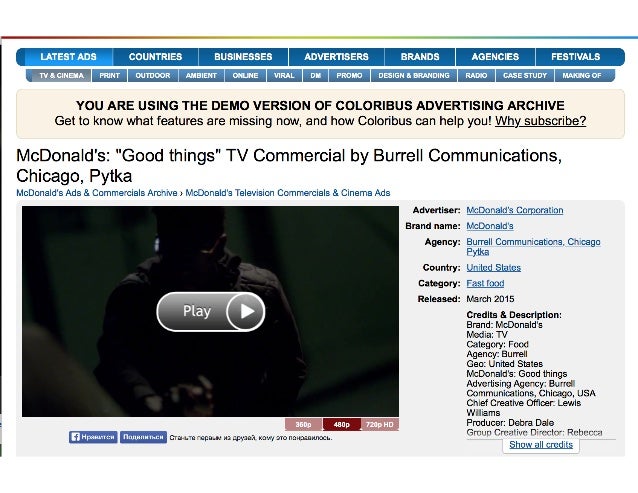The image size is (638, 493).
Task: Select the Print subcategory
Action: point(109,76)
